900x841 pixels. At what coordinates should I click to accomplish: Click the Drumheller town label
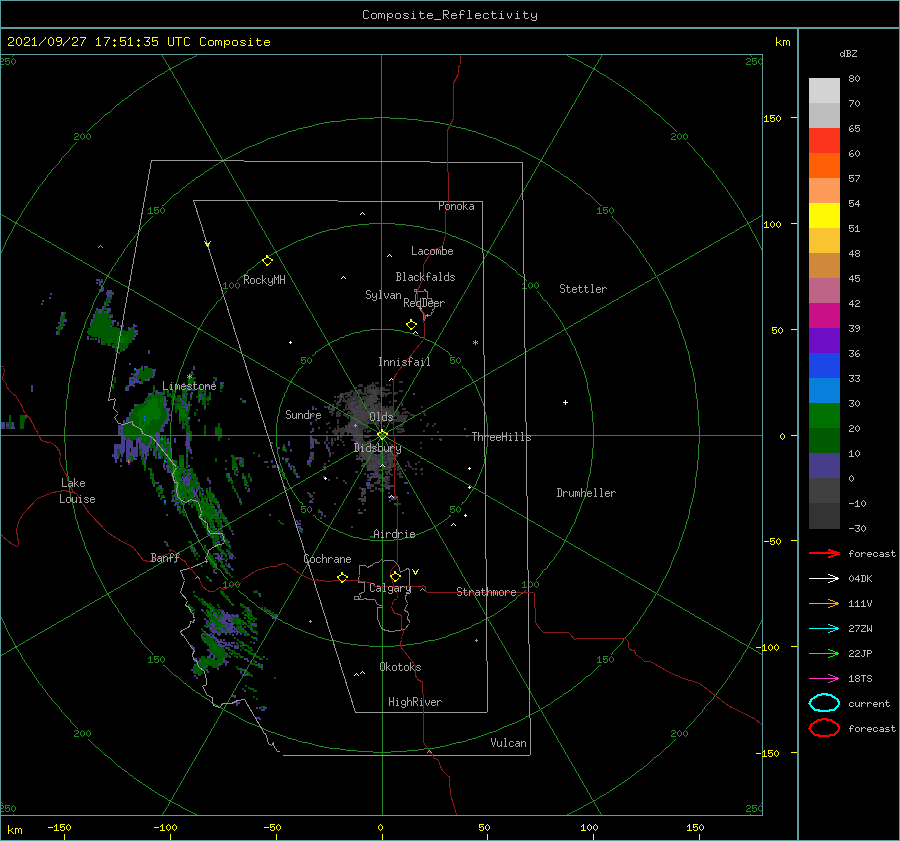[586, 493]
